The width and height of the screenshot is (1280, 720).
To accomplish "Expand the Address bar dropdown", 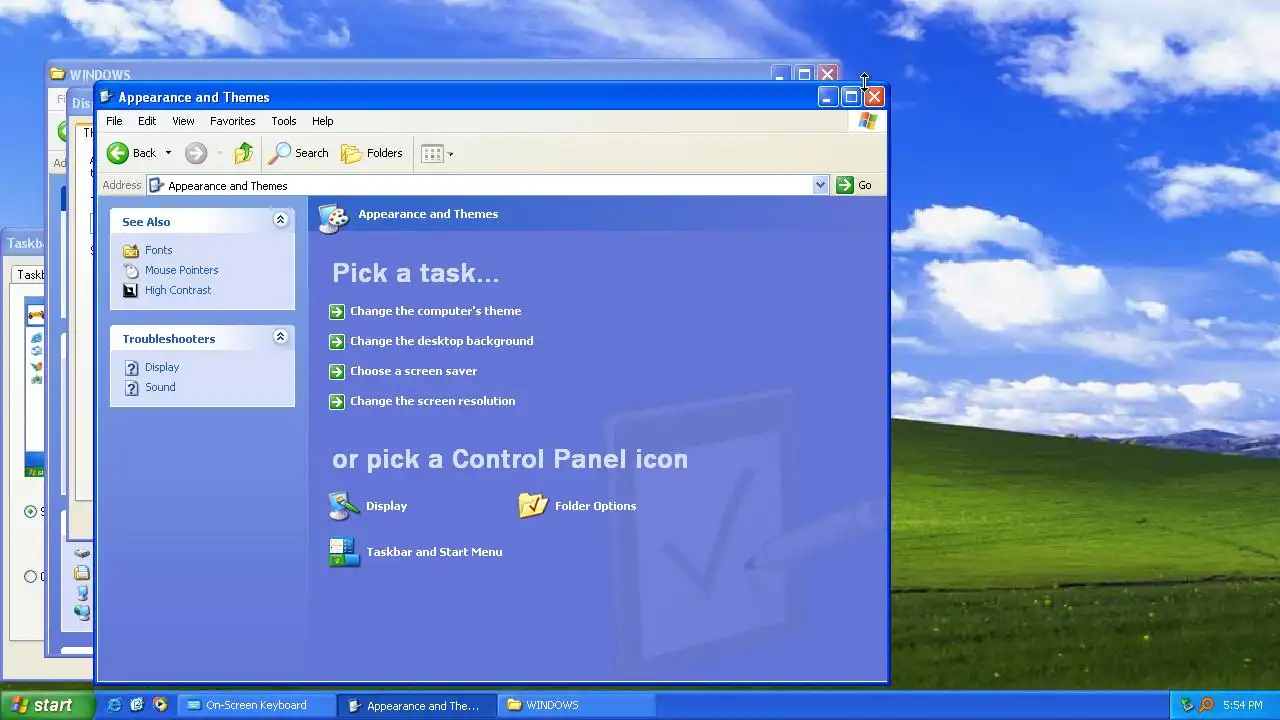I will coord(820,185).
